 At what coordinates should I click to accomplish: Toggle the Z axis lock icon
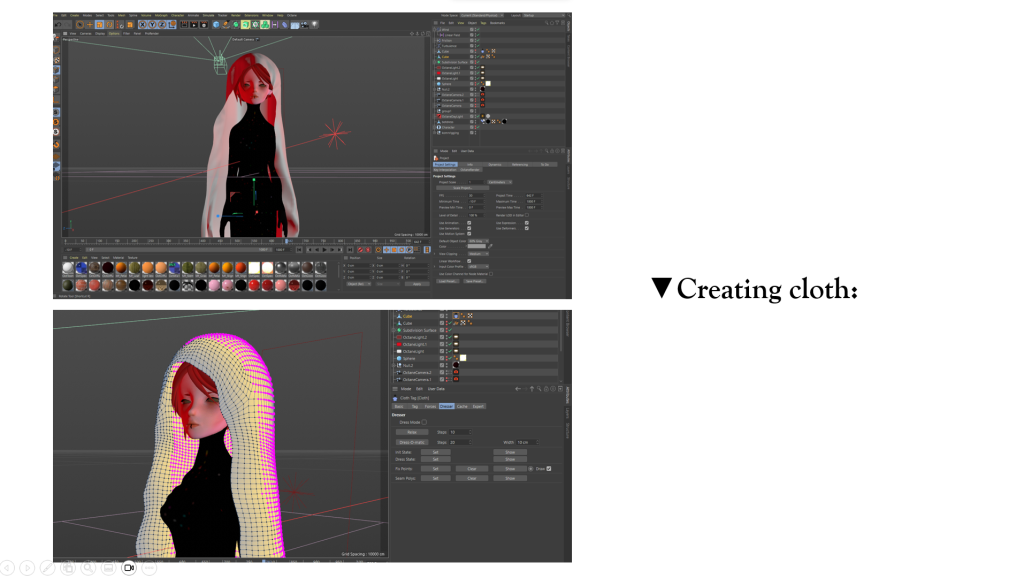[162, 25]
